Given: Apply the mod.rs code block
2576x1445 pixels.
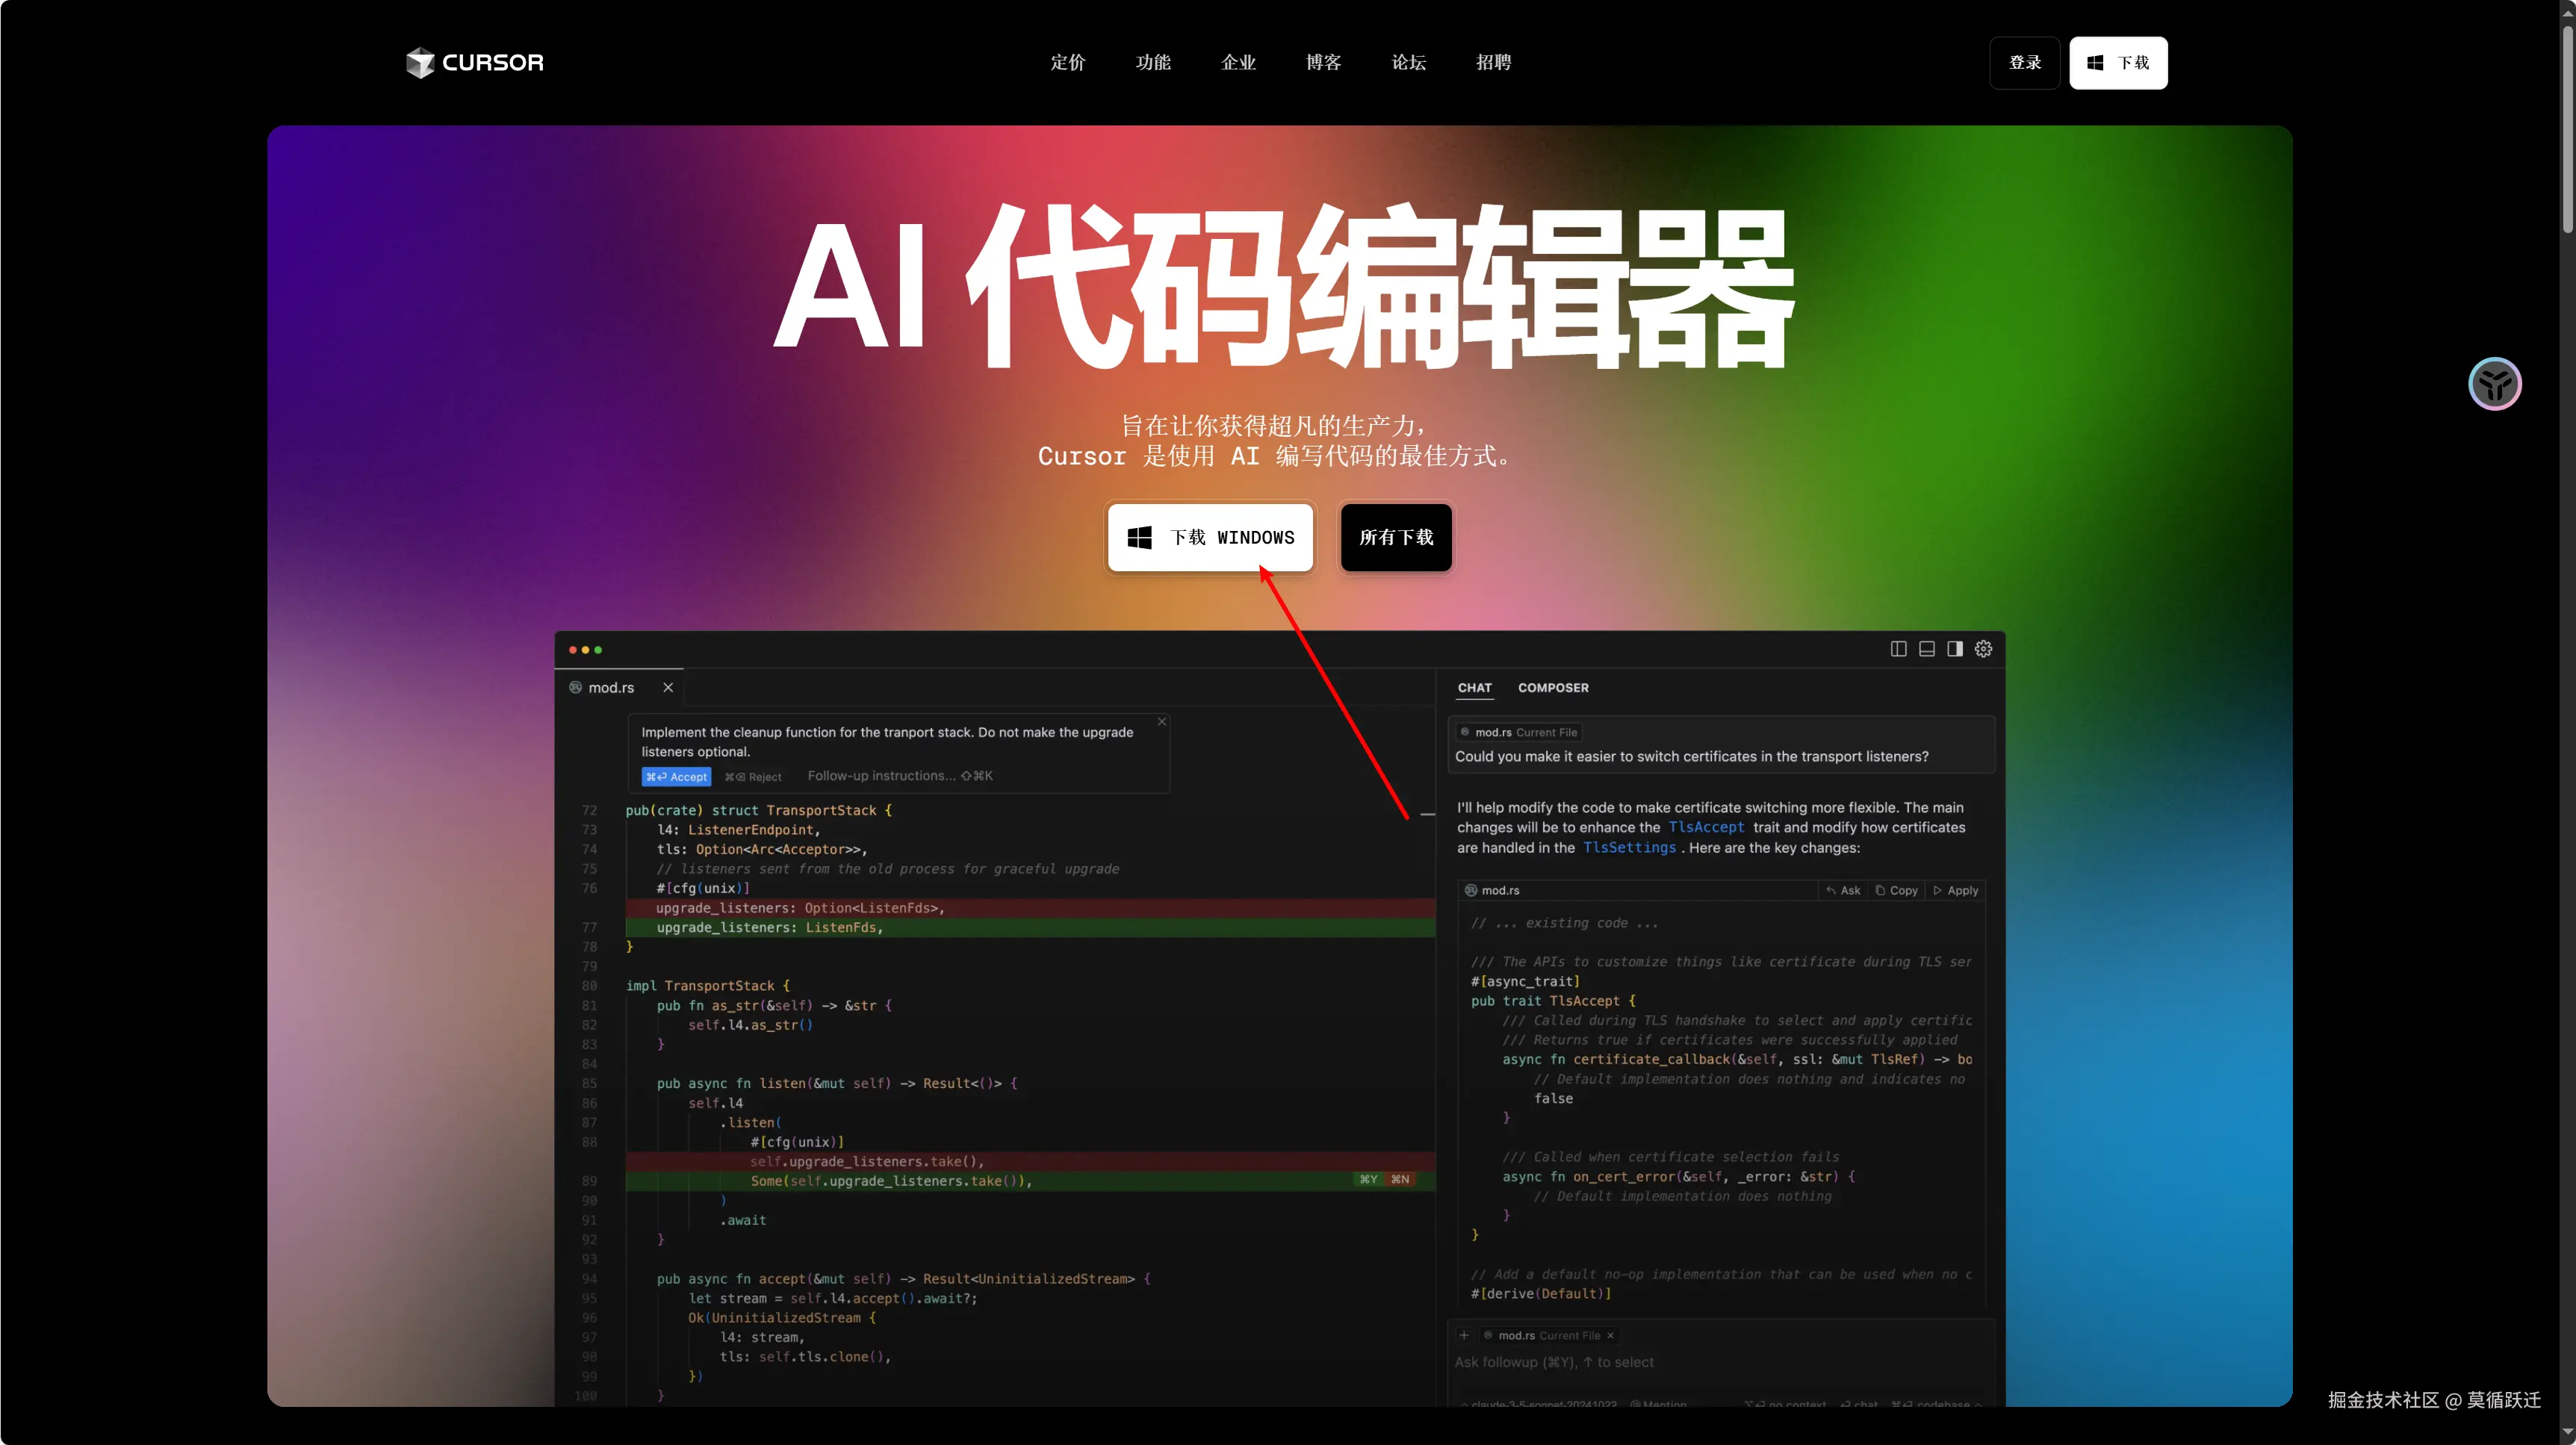Looking at the screenshot, I should (x=1956, y=890).
